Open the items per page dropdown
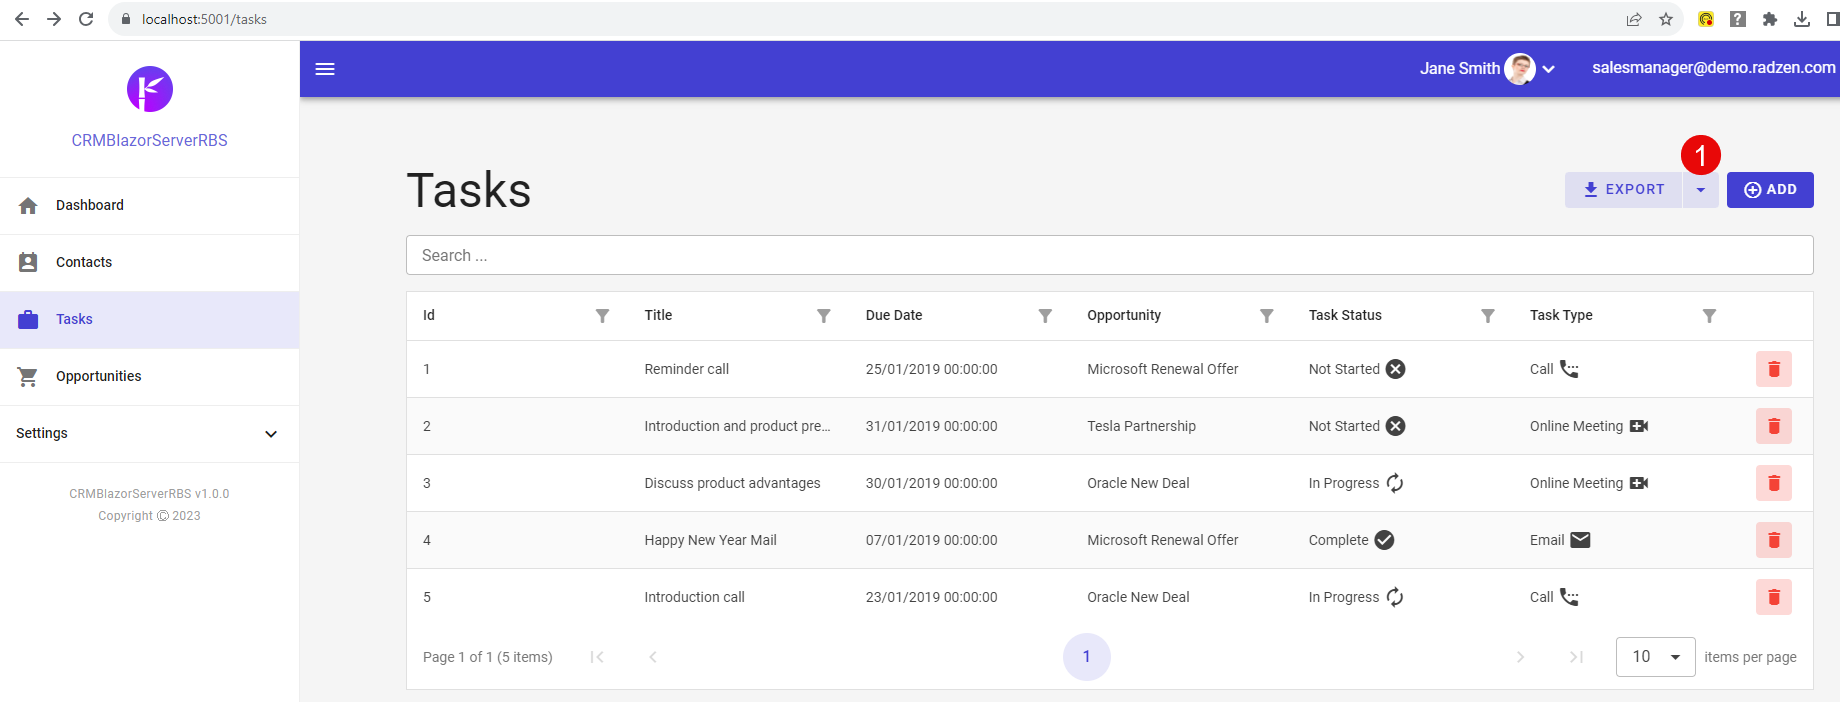 click(x=1655, y=657)
